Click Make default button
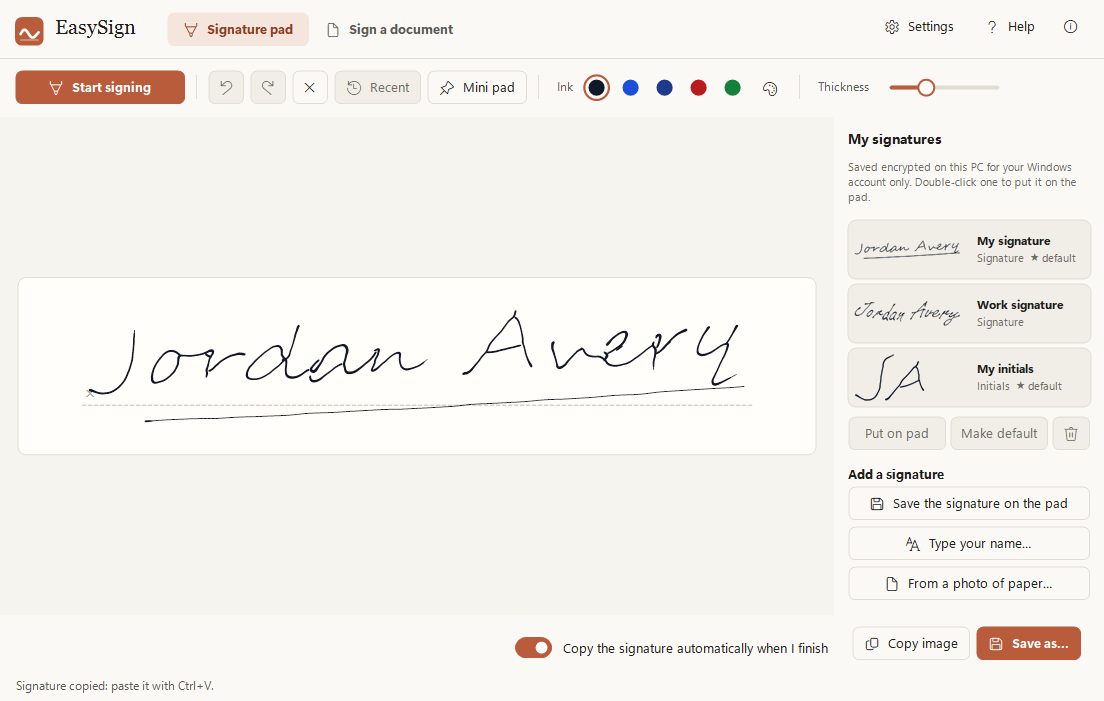 [999, 434]
